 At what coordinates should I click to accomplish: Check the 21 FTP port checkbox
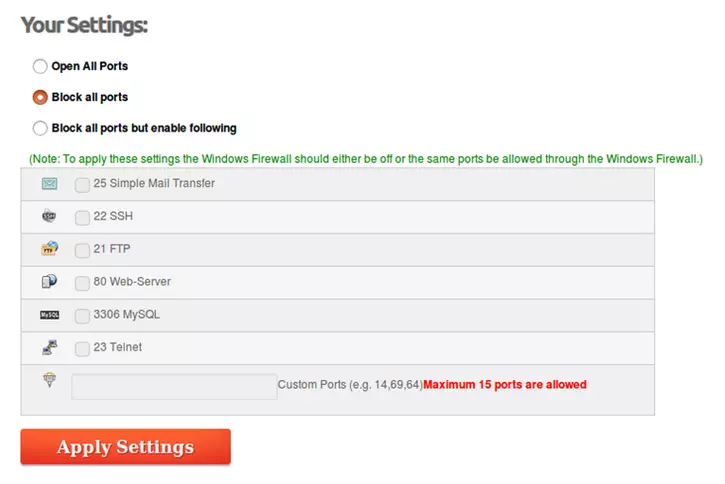point(82,250)
